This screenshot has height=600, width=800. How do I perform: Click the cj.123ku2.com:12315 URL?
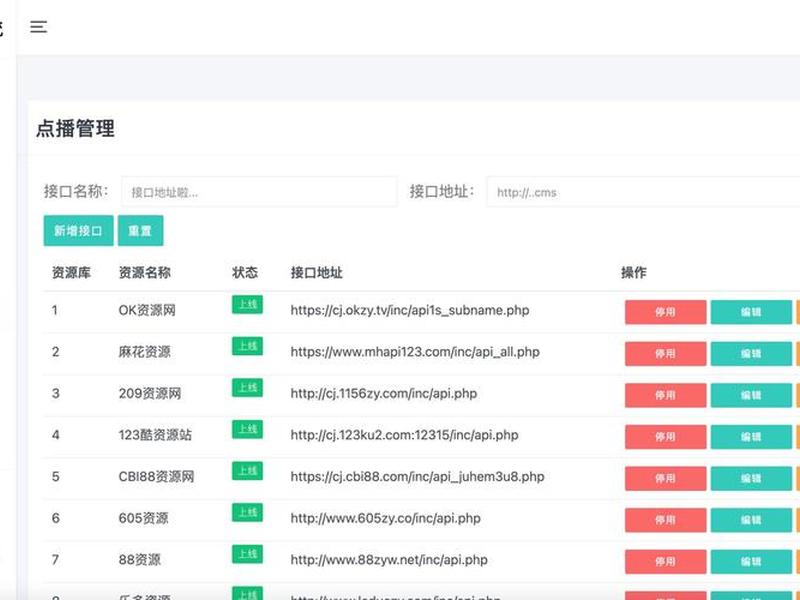coord(405,435)
